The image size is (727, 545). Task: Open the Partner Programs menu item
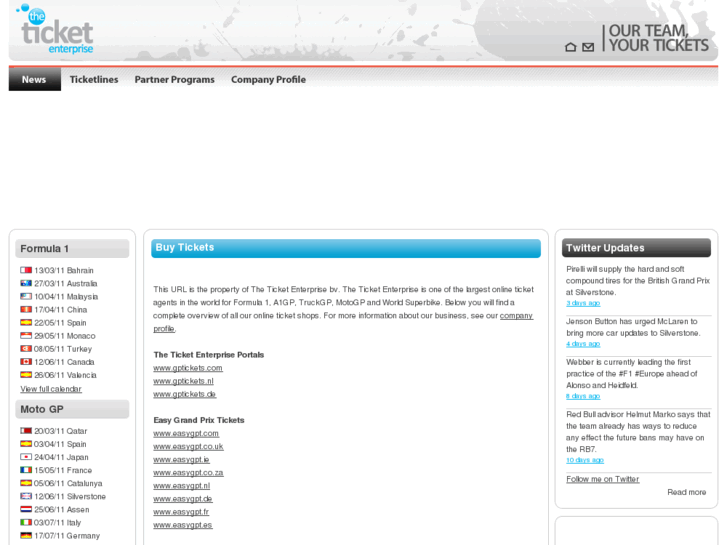tap(174, 79)
